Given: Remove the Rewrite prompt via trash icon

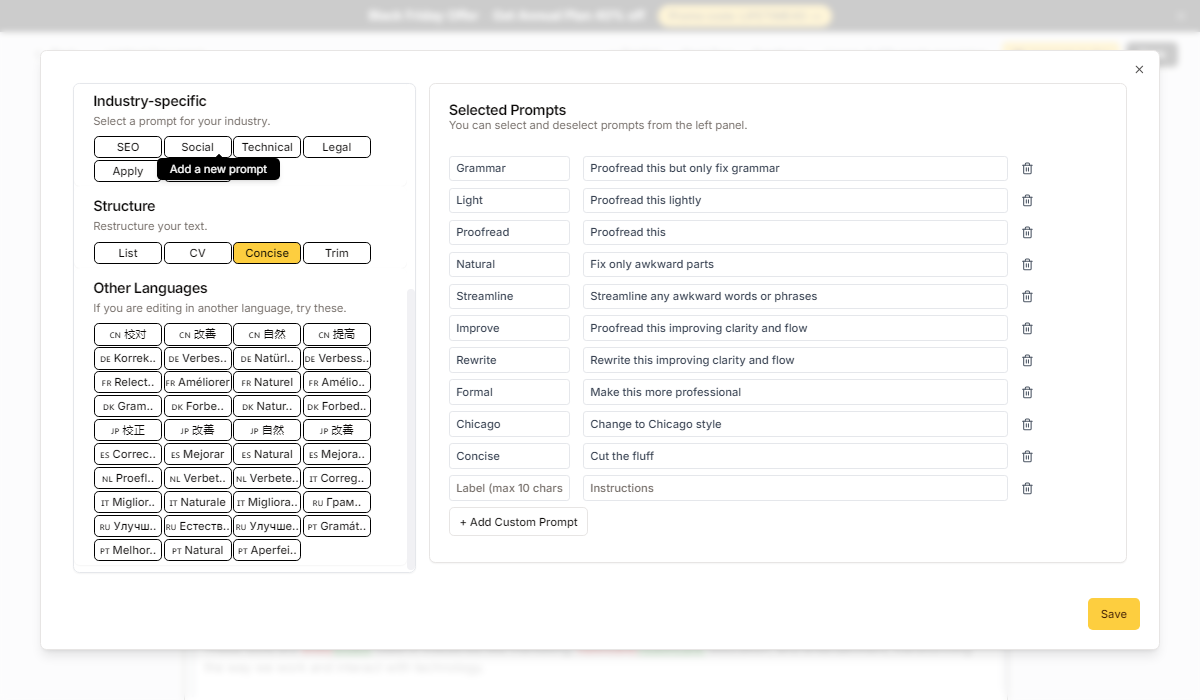Looking at the screenshot, I should (1027, 361).
